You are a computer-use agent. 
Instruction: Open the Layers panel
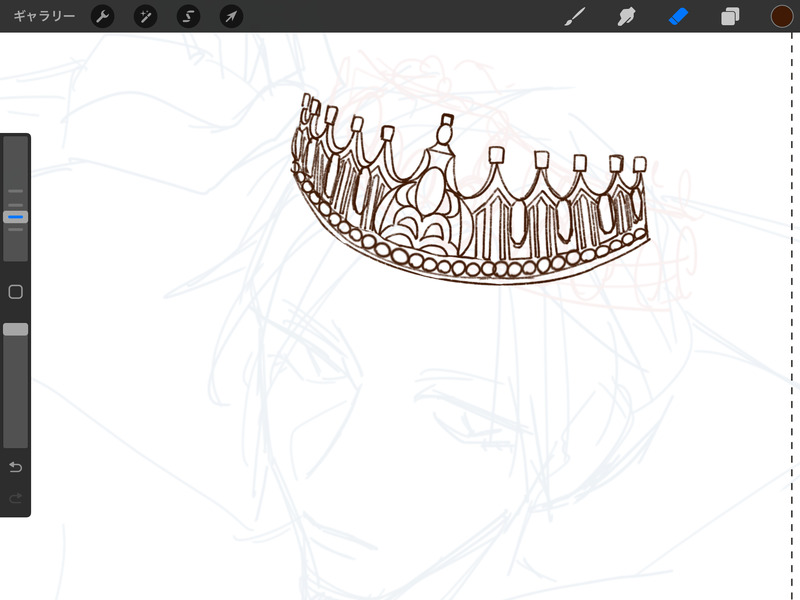[x=730, y=16]
